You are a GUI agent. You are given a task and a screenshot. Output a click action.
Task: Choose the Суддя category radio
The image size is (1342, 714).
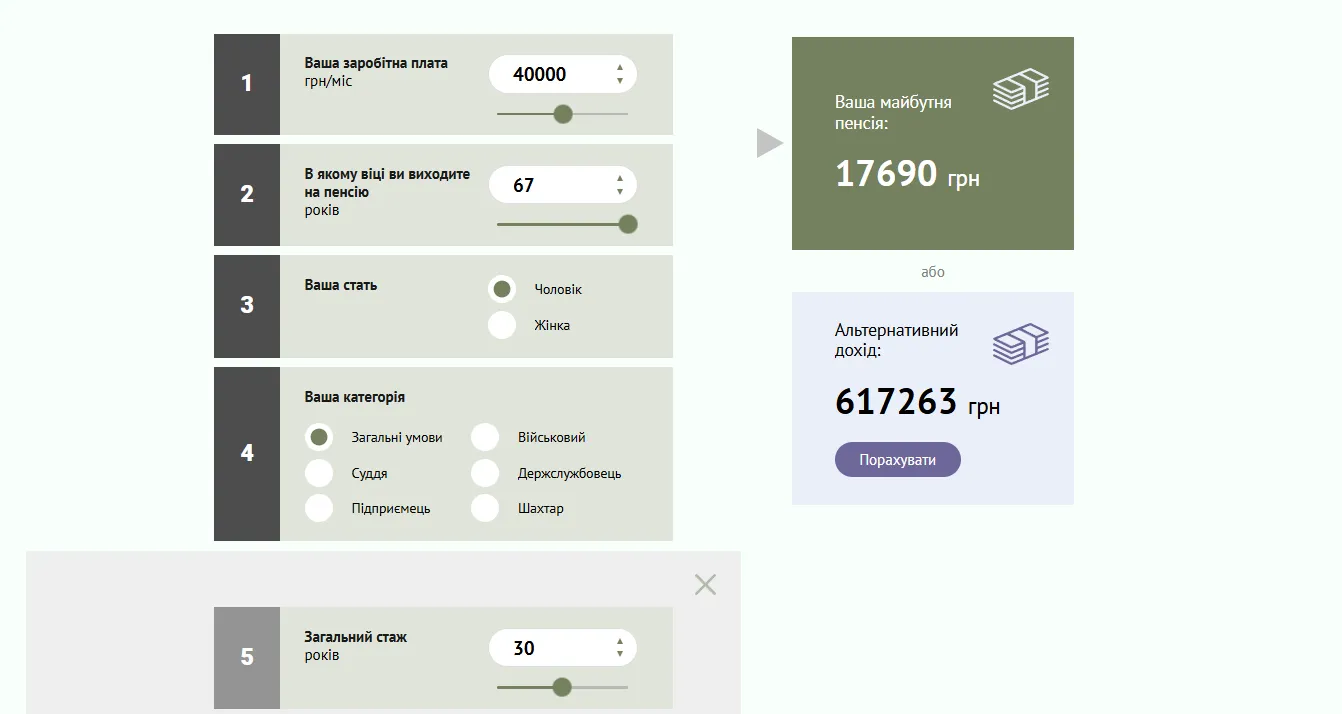pos(319,473)
